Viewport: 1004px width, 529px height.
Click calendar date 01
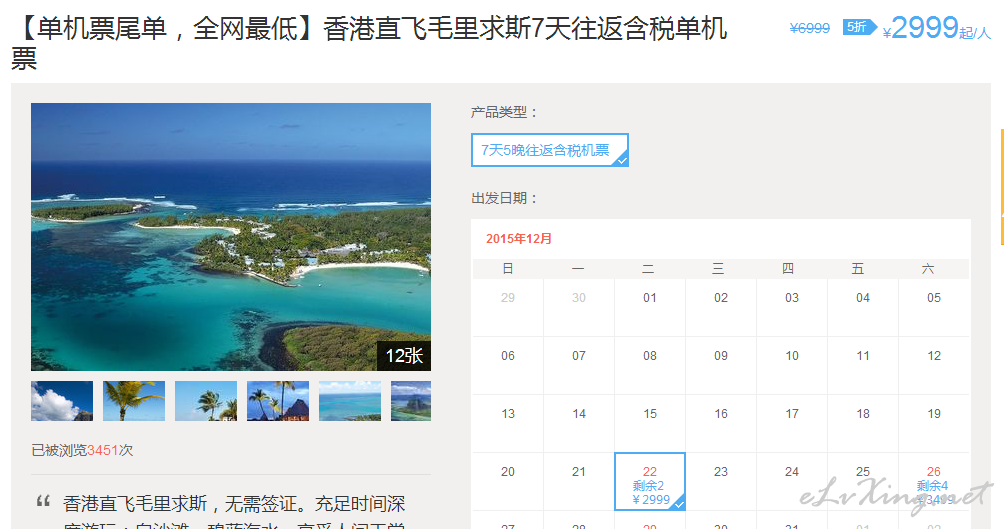pyautogui.click(x=650, y=298)
